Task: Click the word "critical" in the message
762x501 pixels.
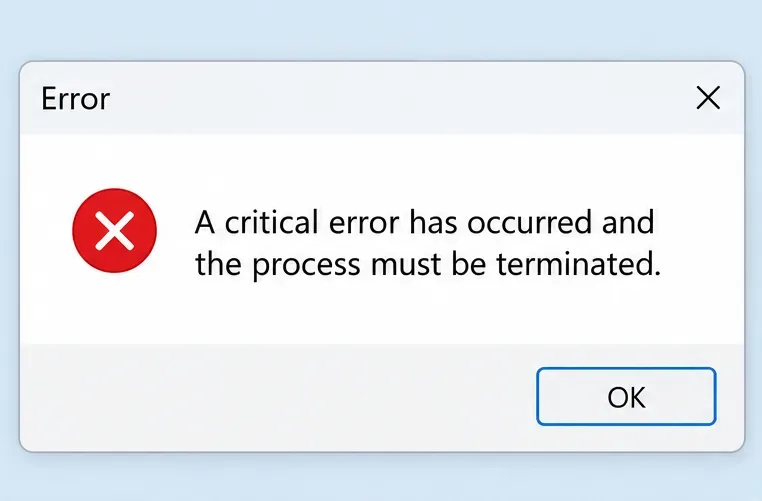Action: pyautogui.click(x=271, y=222)
